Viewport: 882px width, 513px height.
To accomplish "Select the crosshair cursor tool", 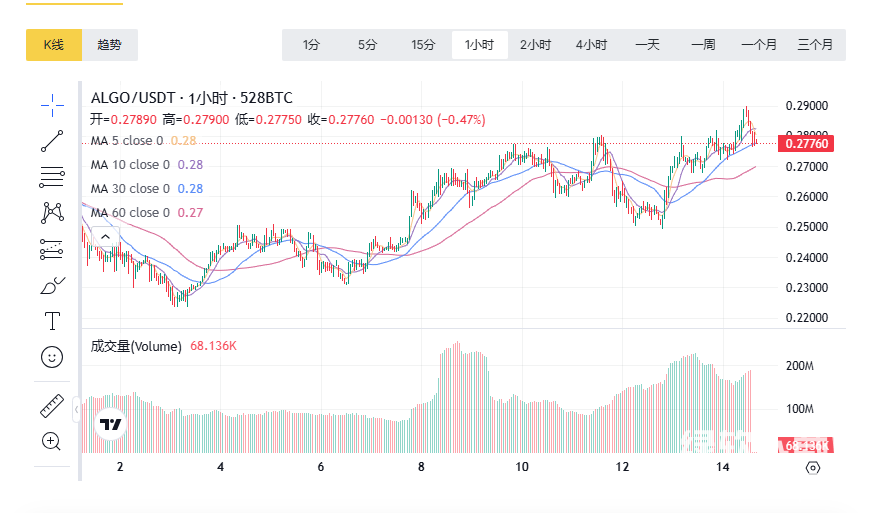I will [52, 102].
